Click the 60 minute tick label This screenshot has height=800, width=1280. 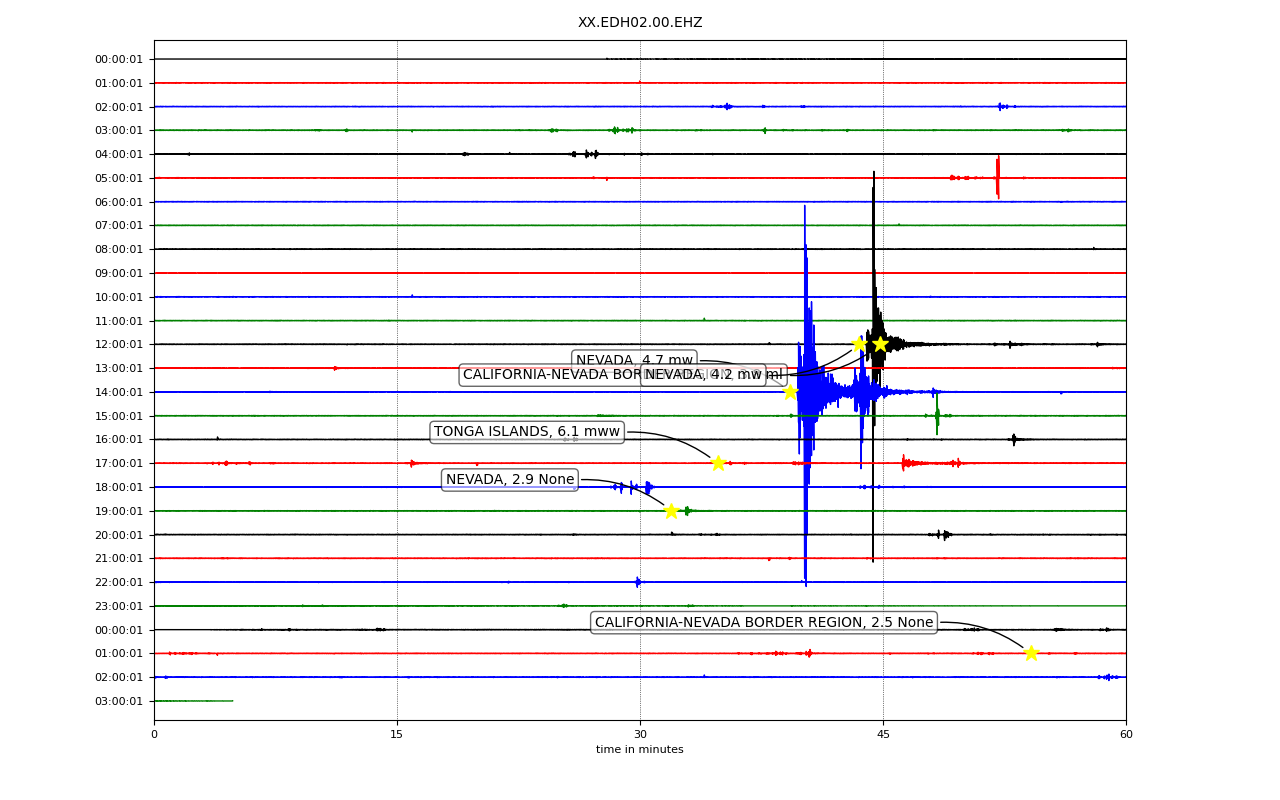1126,735
